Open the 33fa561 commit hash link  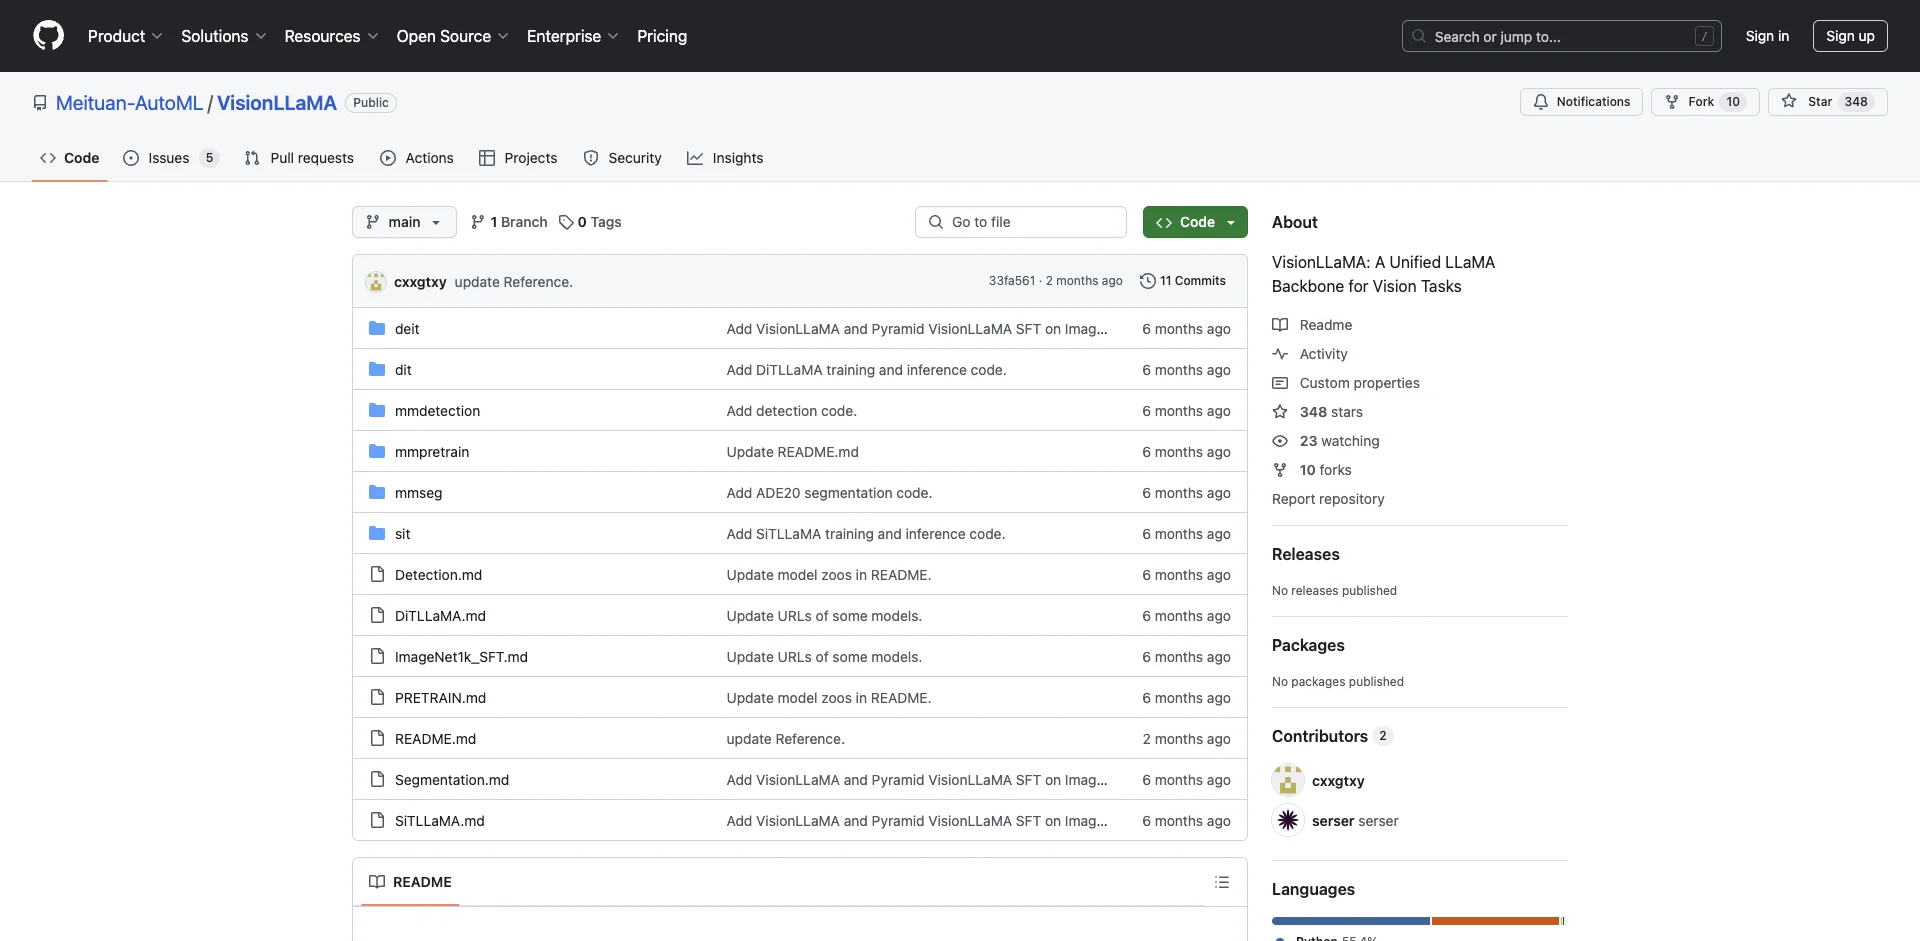click(1012, 281)
